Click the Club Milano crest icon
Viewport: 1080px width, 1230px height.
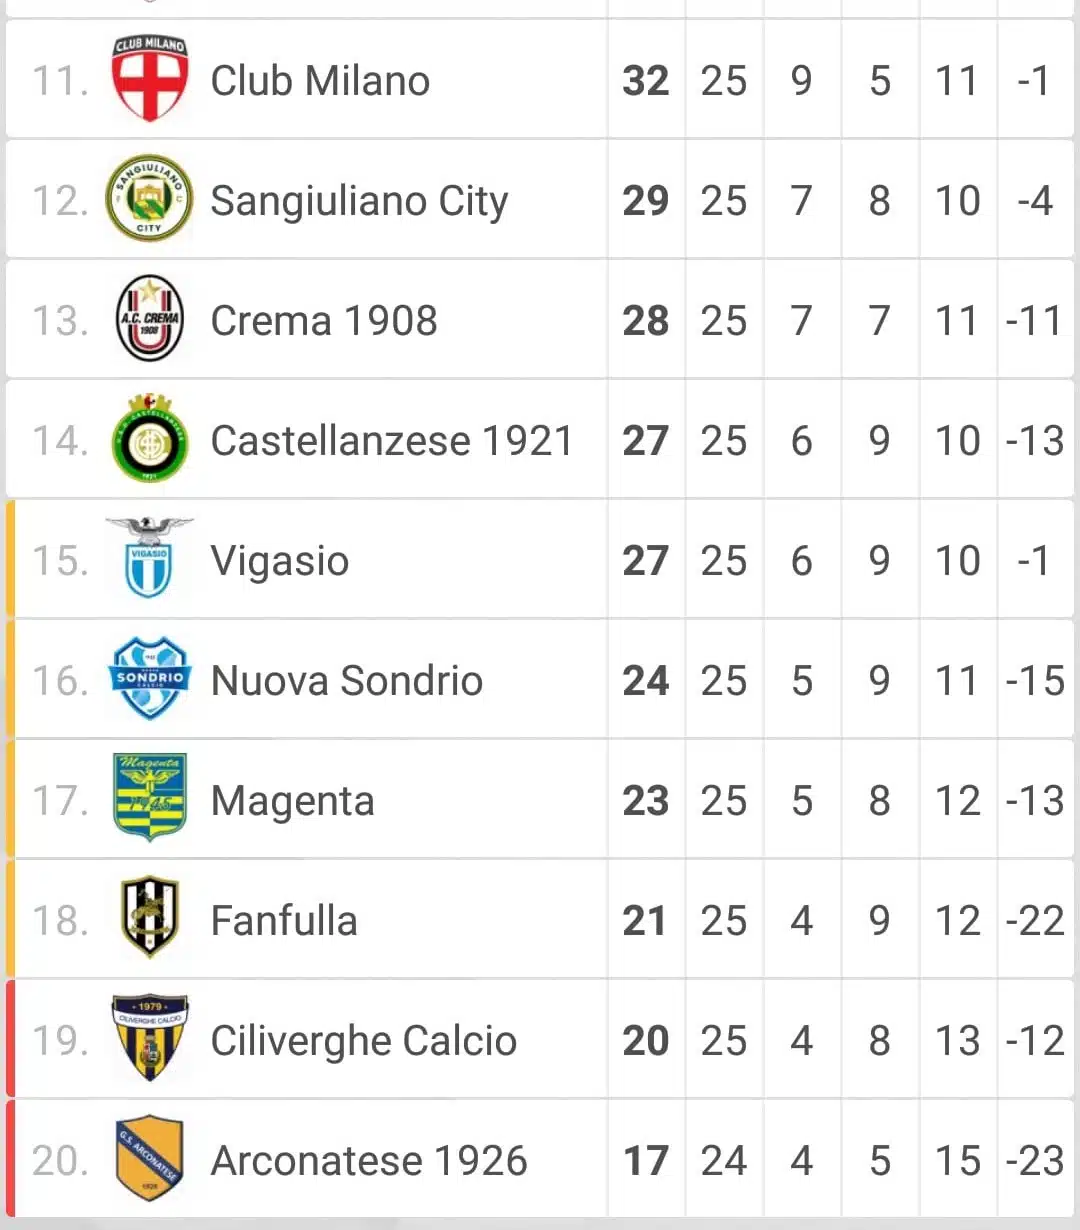(149, 79)
